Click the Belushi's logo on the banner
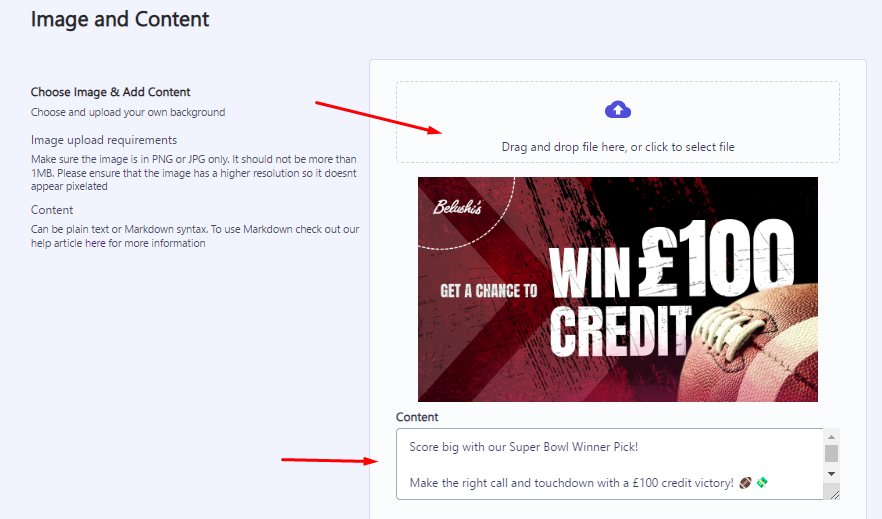 457,207
